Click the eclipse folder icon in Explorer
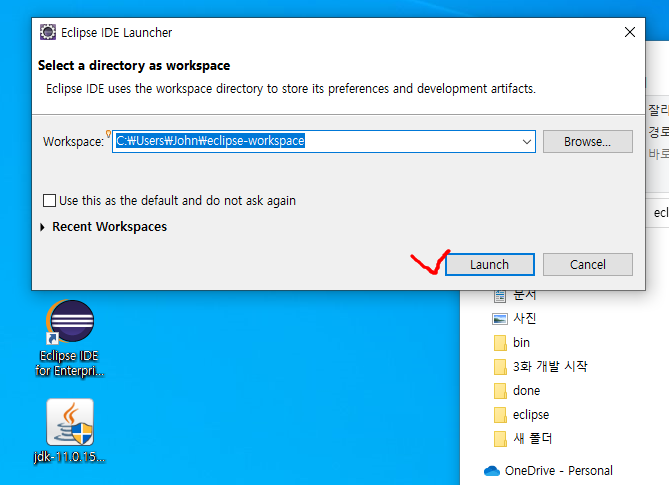669x485 pixels. [500, 415]
